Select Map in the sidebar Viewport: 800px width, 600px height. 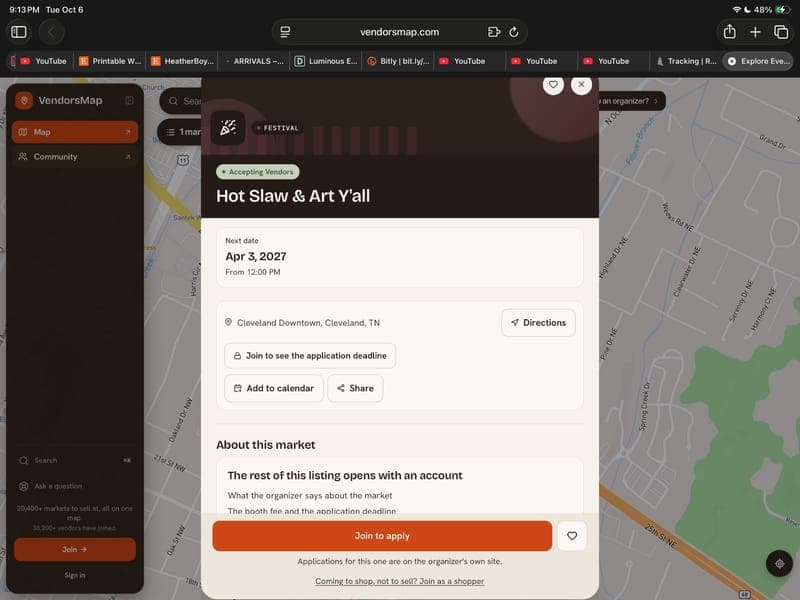(74, 132)
